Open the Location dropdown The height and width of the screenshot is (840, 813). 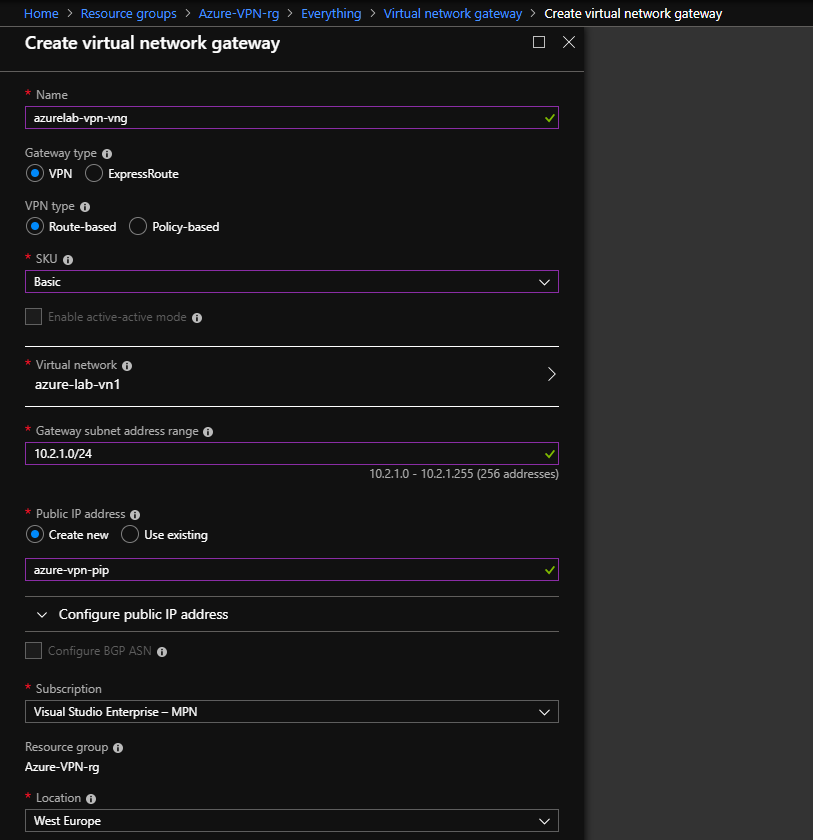point(545,820)
